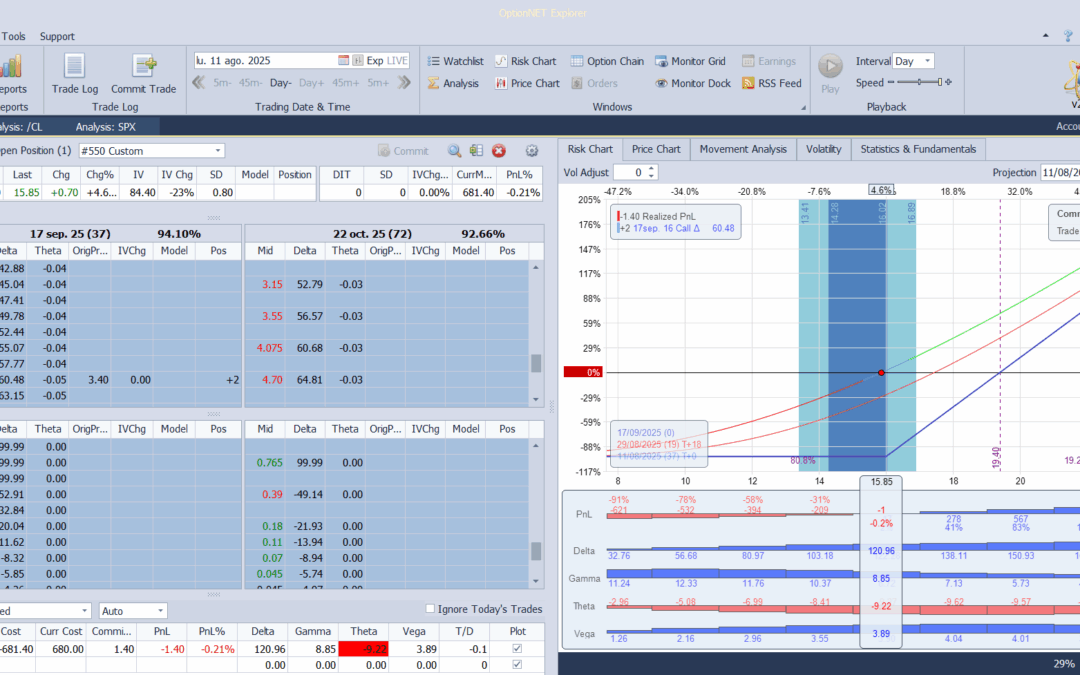Click the help question mark icon
The image size is (1080, 675).
coord(1068,36)
